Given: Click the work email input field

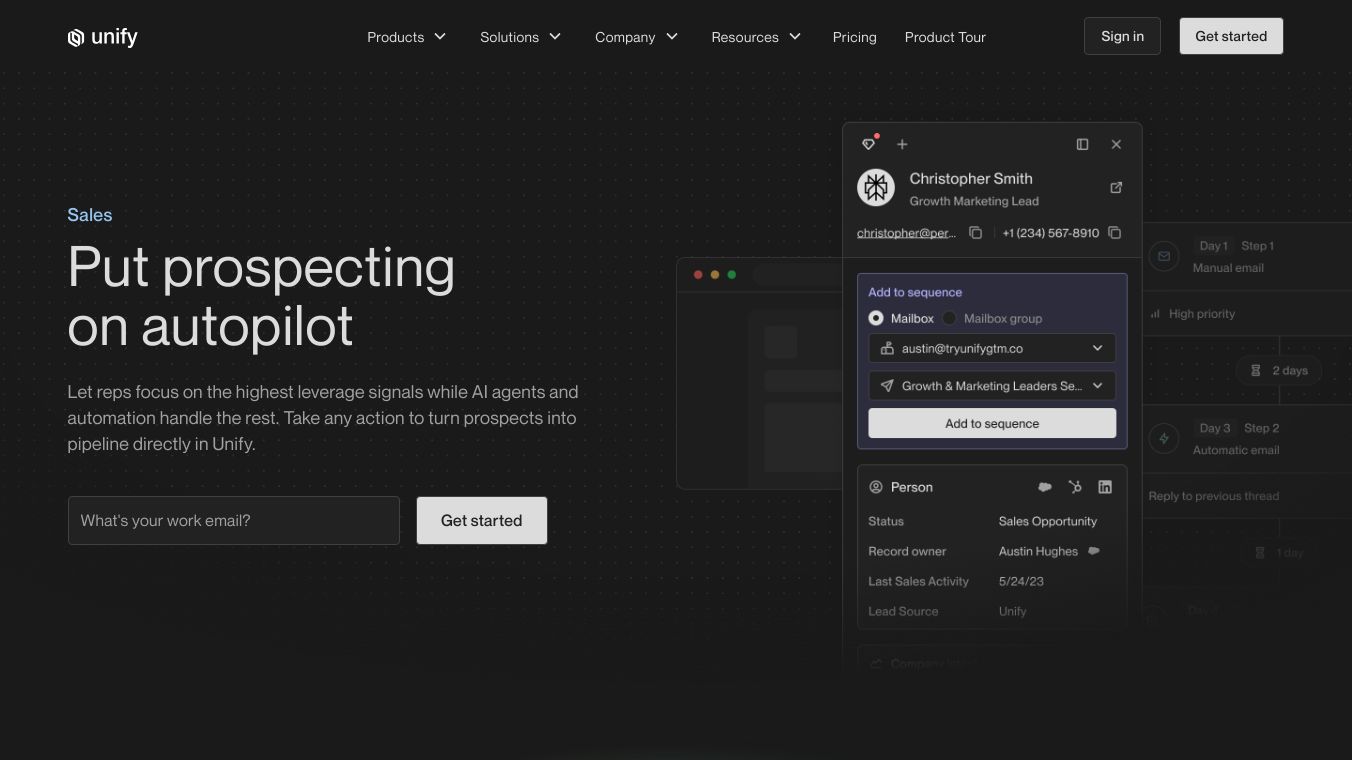Looking at the screenshot, I should click(x=234, y=521).
